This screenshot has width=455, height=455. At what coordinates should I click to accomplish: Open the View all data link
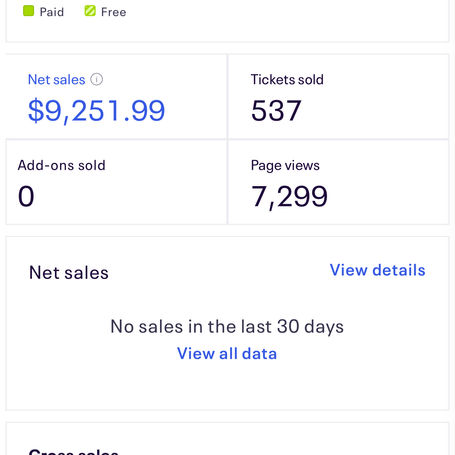coord(227,353)
